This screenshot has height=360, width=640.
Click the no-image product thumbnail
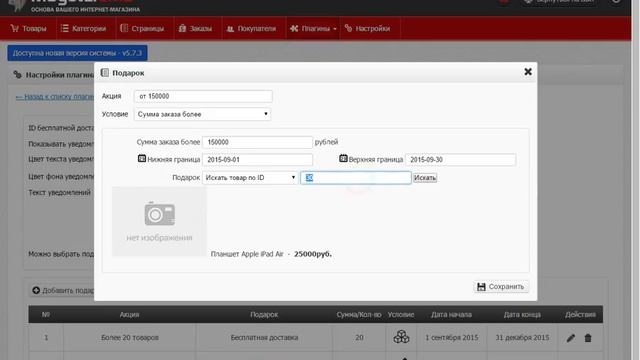coord(159,222)
